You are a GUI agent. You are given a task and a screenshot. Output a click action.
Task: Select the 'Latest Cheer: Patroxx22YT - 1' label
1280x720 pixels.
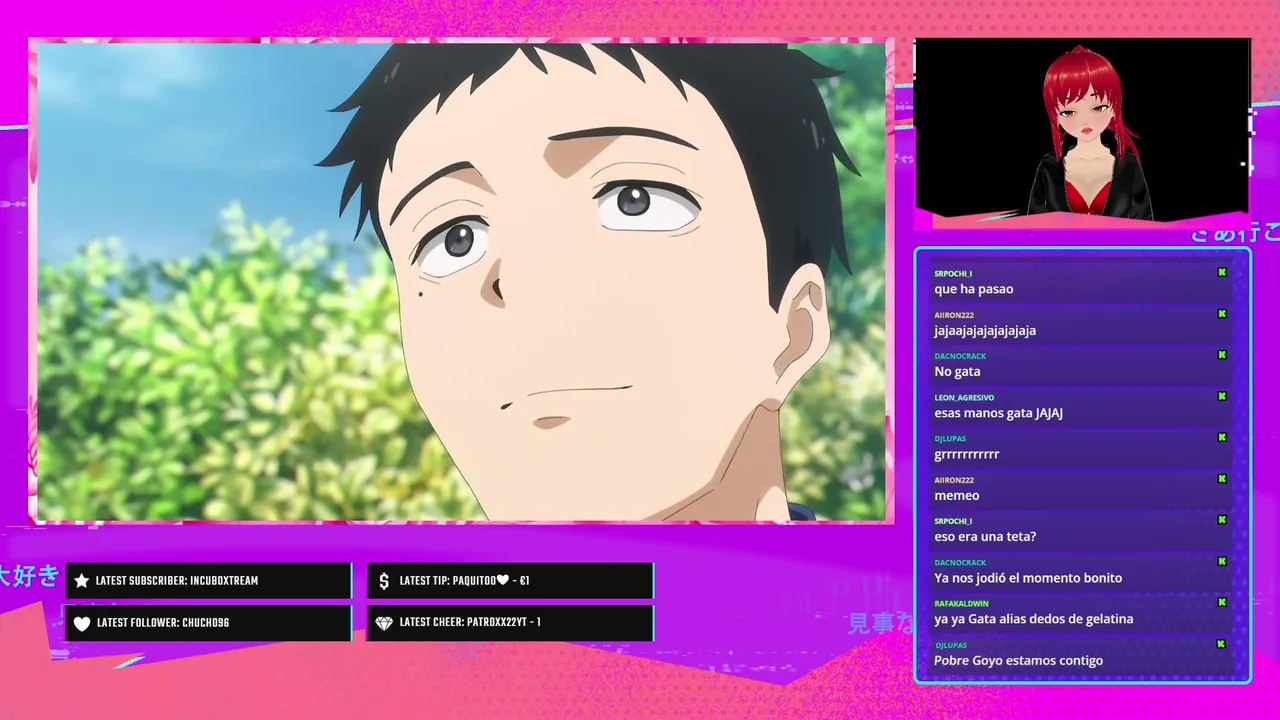(470, 623)
